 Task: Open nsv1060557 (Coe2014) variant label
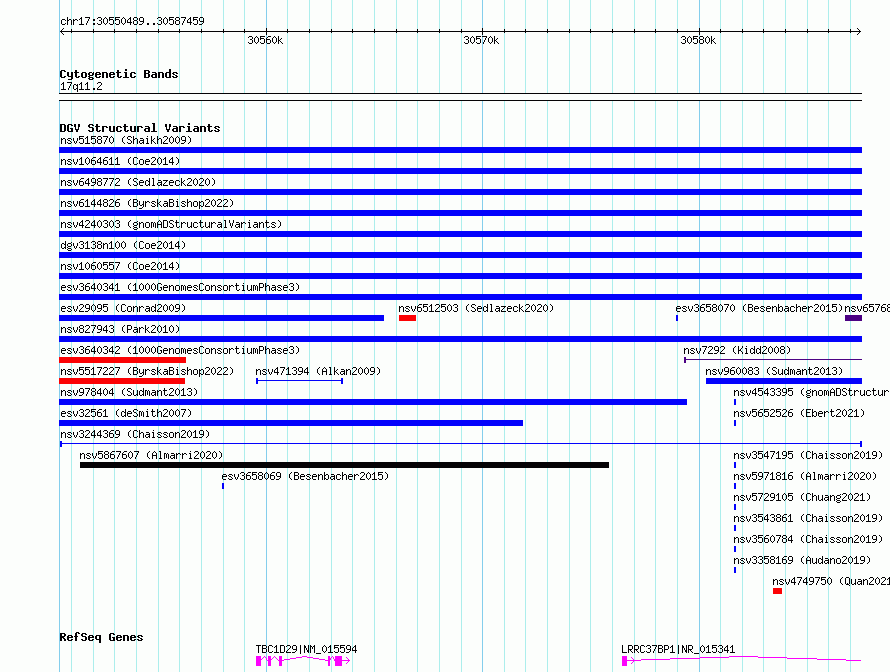[x=120, y=266]
